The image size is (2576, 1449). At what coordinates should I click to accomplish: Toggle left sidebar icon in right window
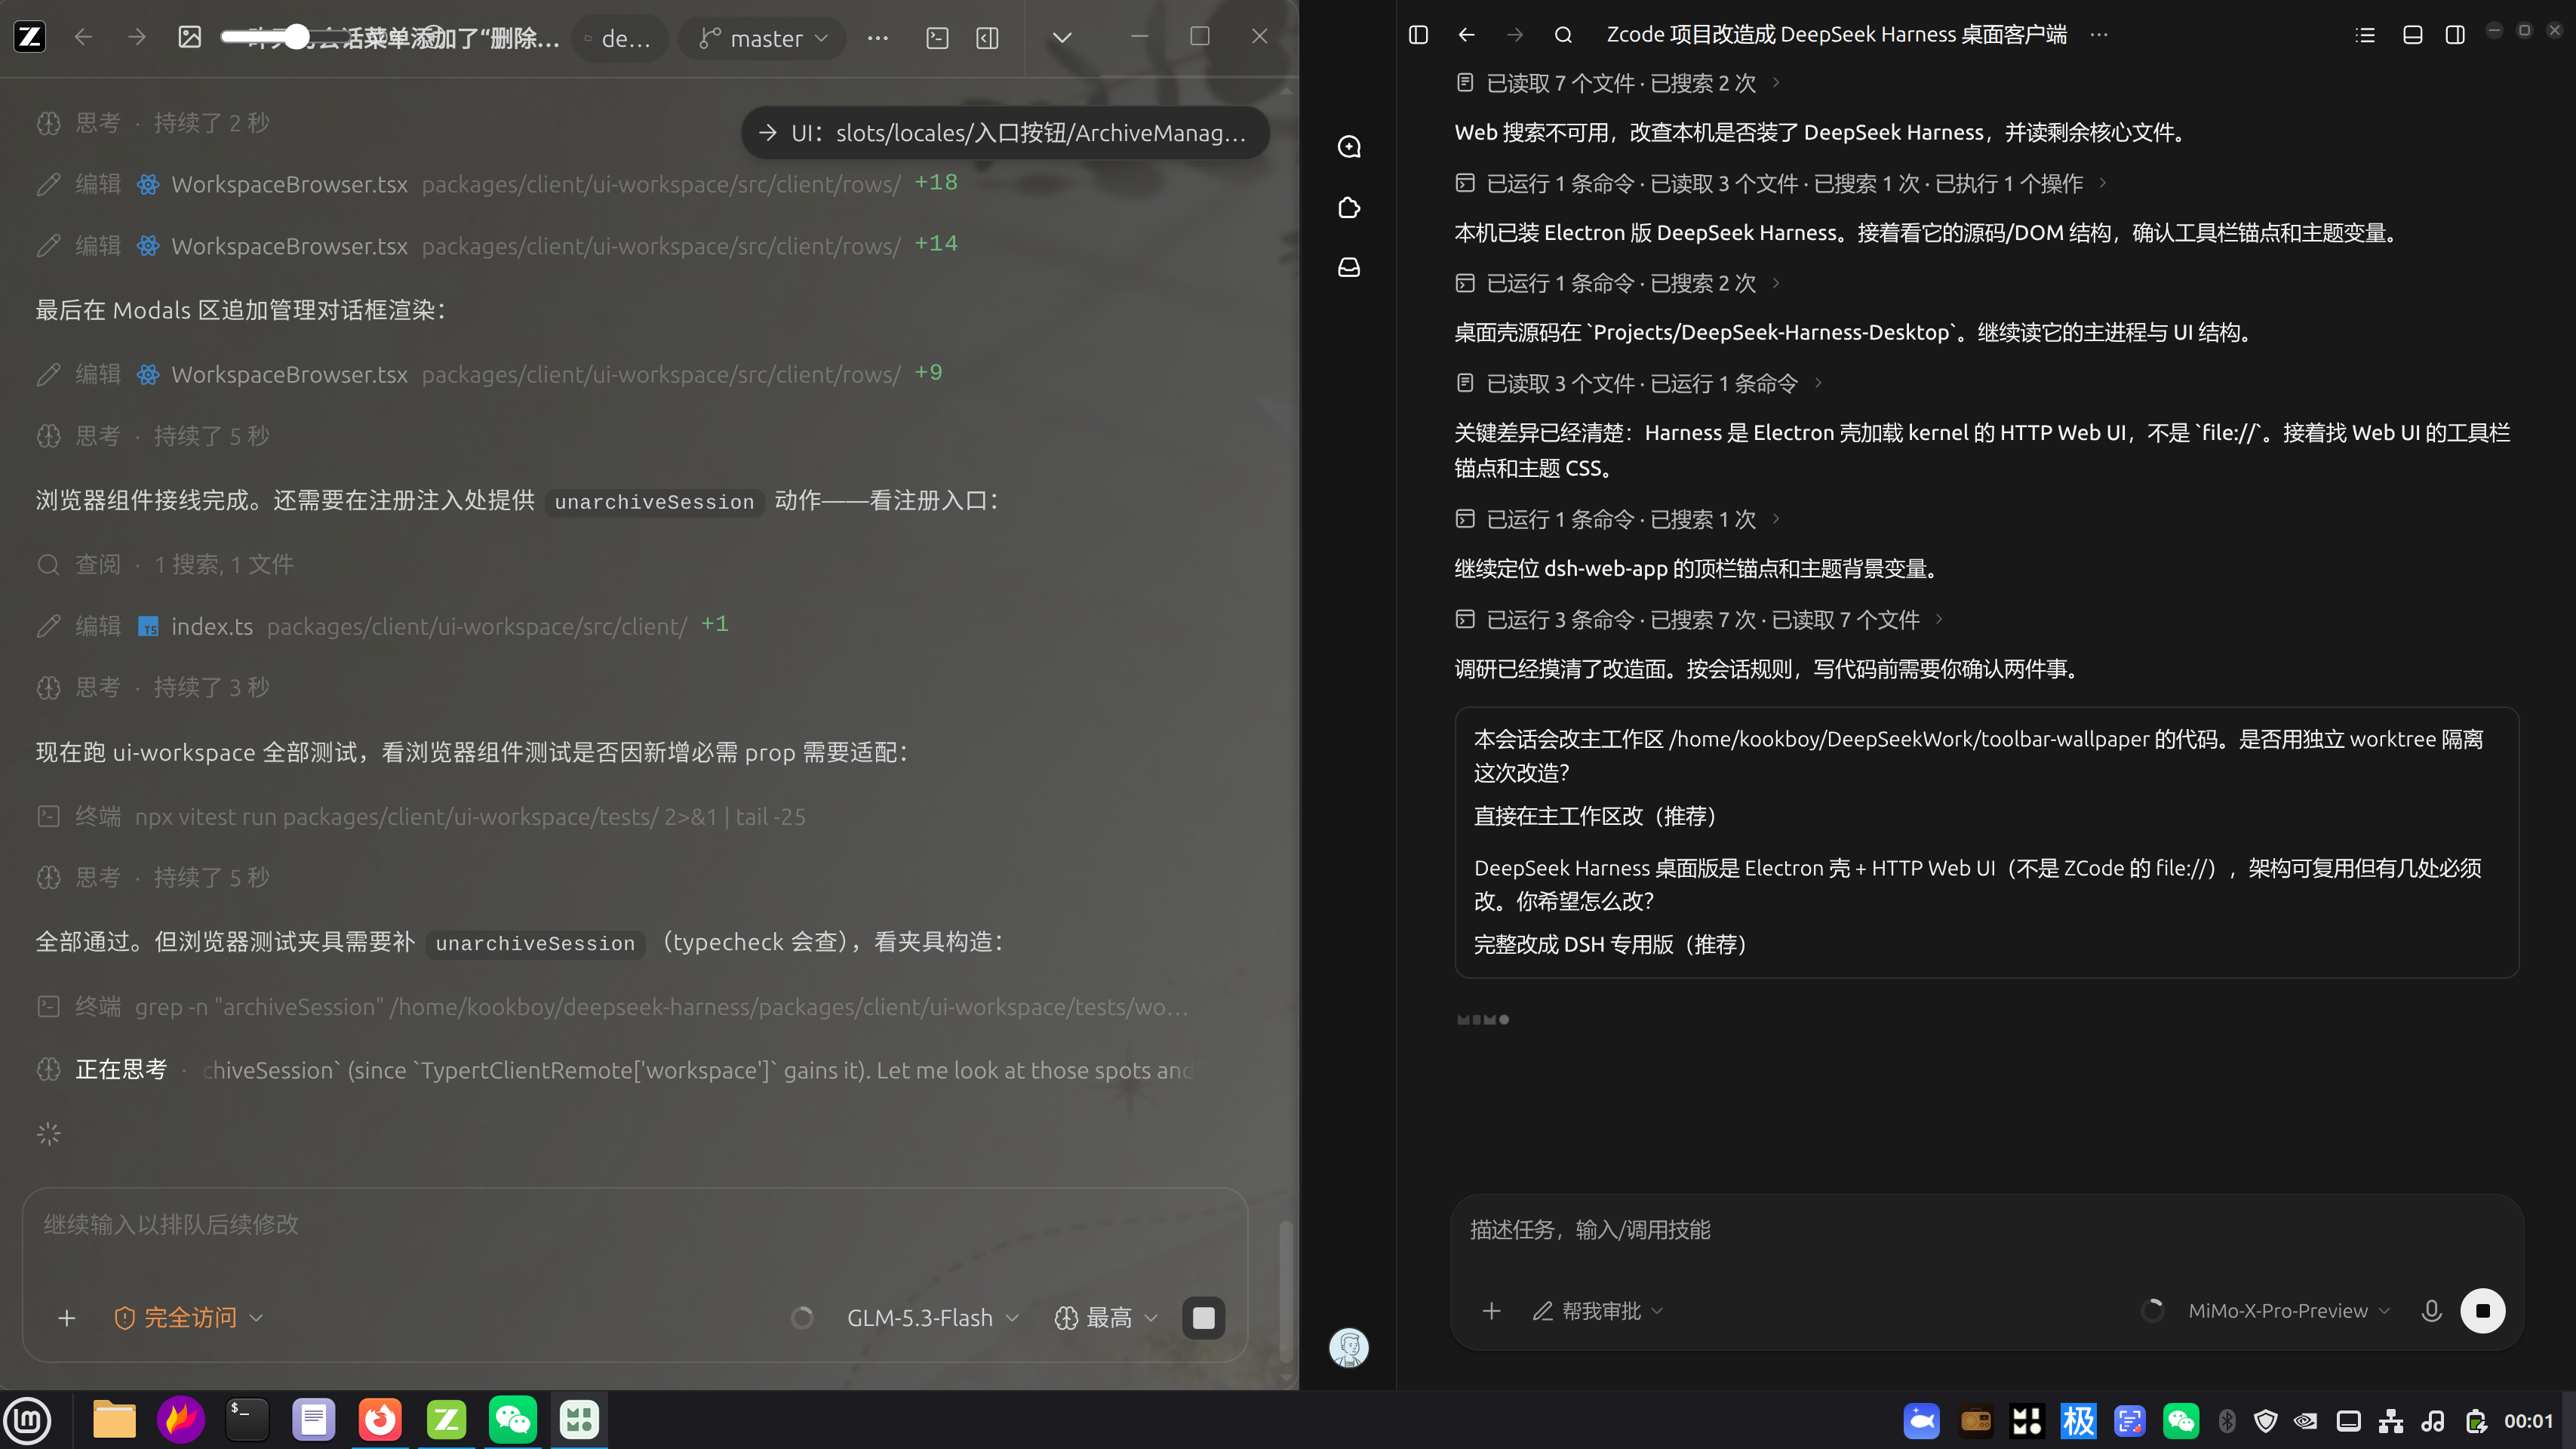(x=1418, y=35)
